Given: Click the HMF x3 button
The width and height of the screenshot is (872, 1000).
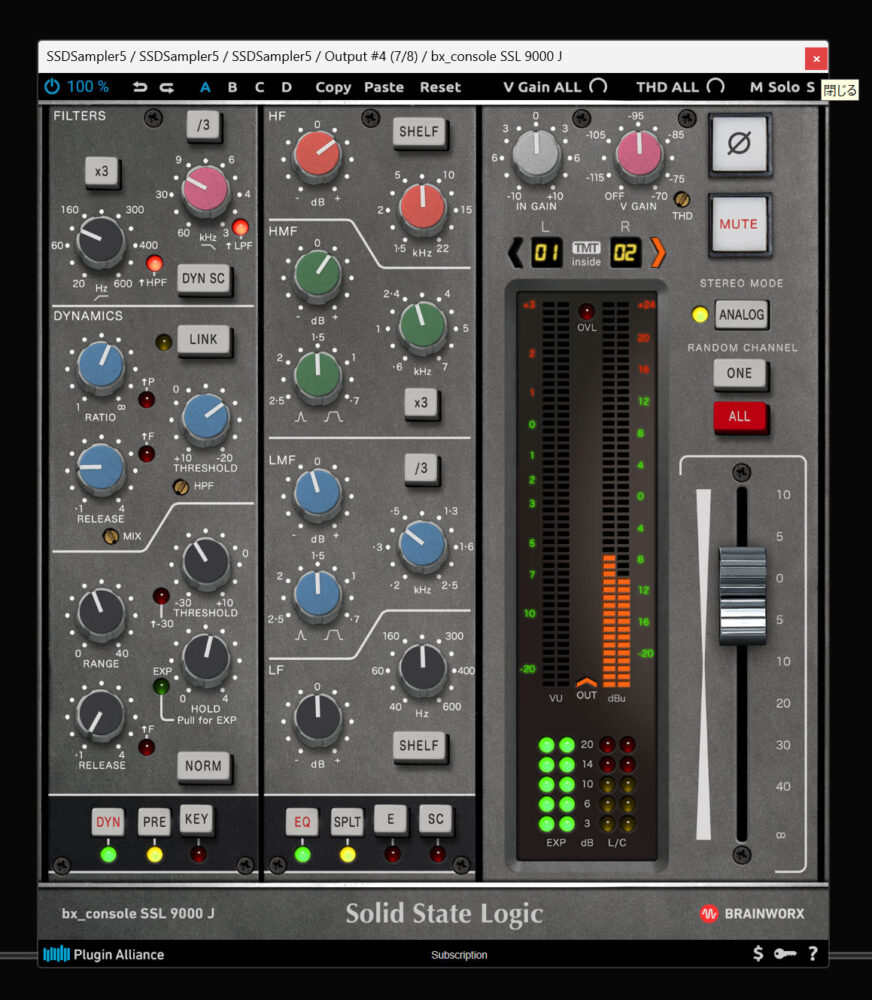Looking at the screenshot, I should point(421,403).
